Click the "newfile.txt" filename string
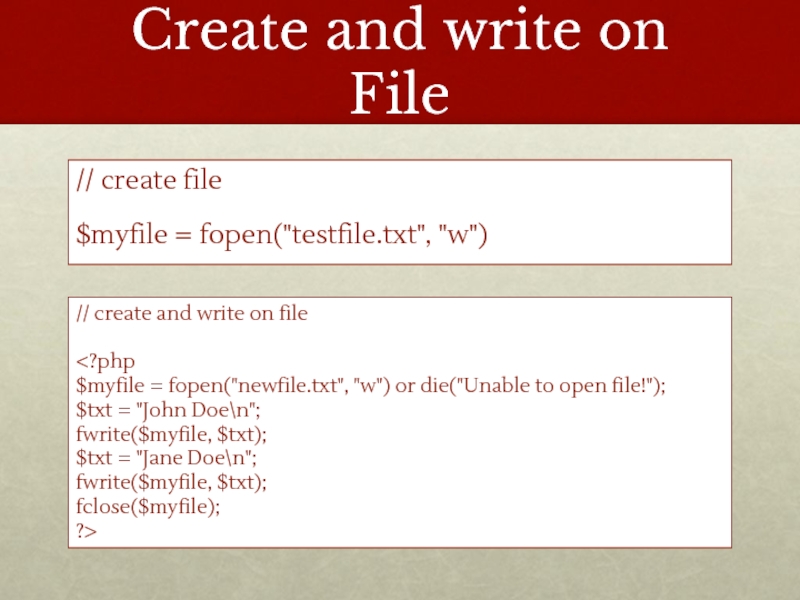This screenshot has height=600, width=800. [297, 384]
